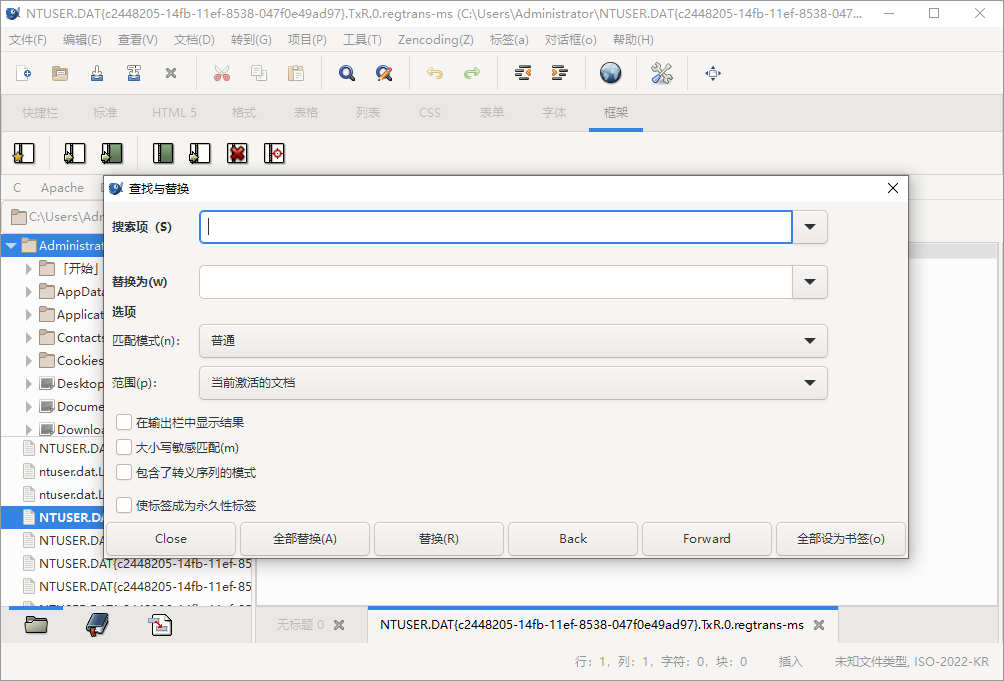Tick 使标签成为永久性标签 checkbox
This screenshot has height=681, width=1004.
tap(124, 506)
